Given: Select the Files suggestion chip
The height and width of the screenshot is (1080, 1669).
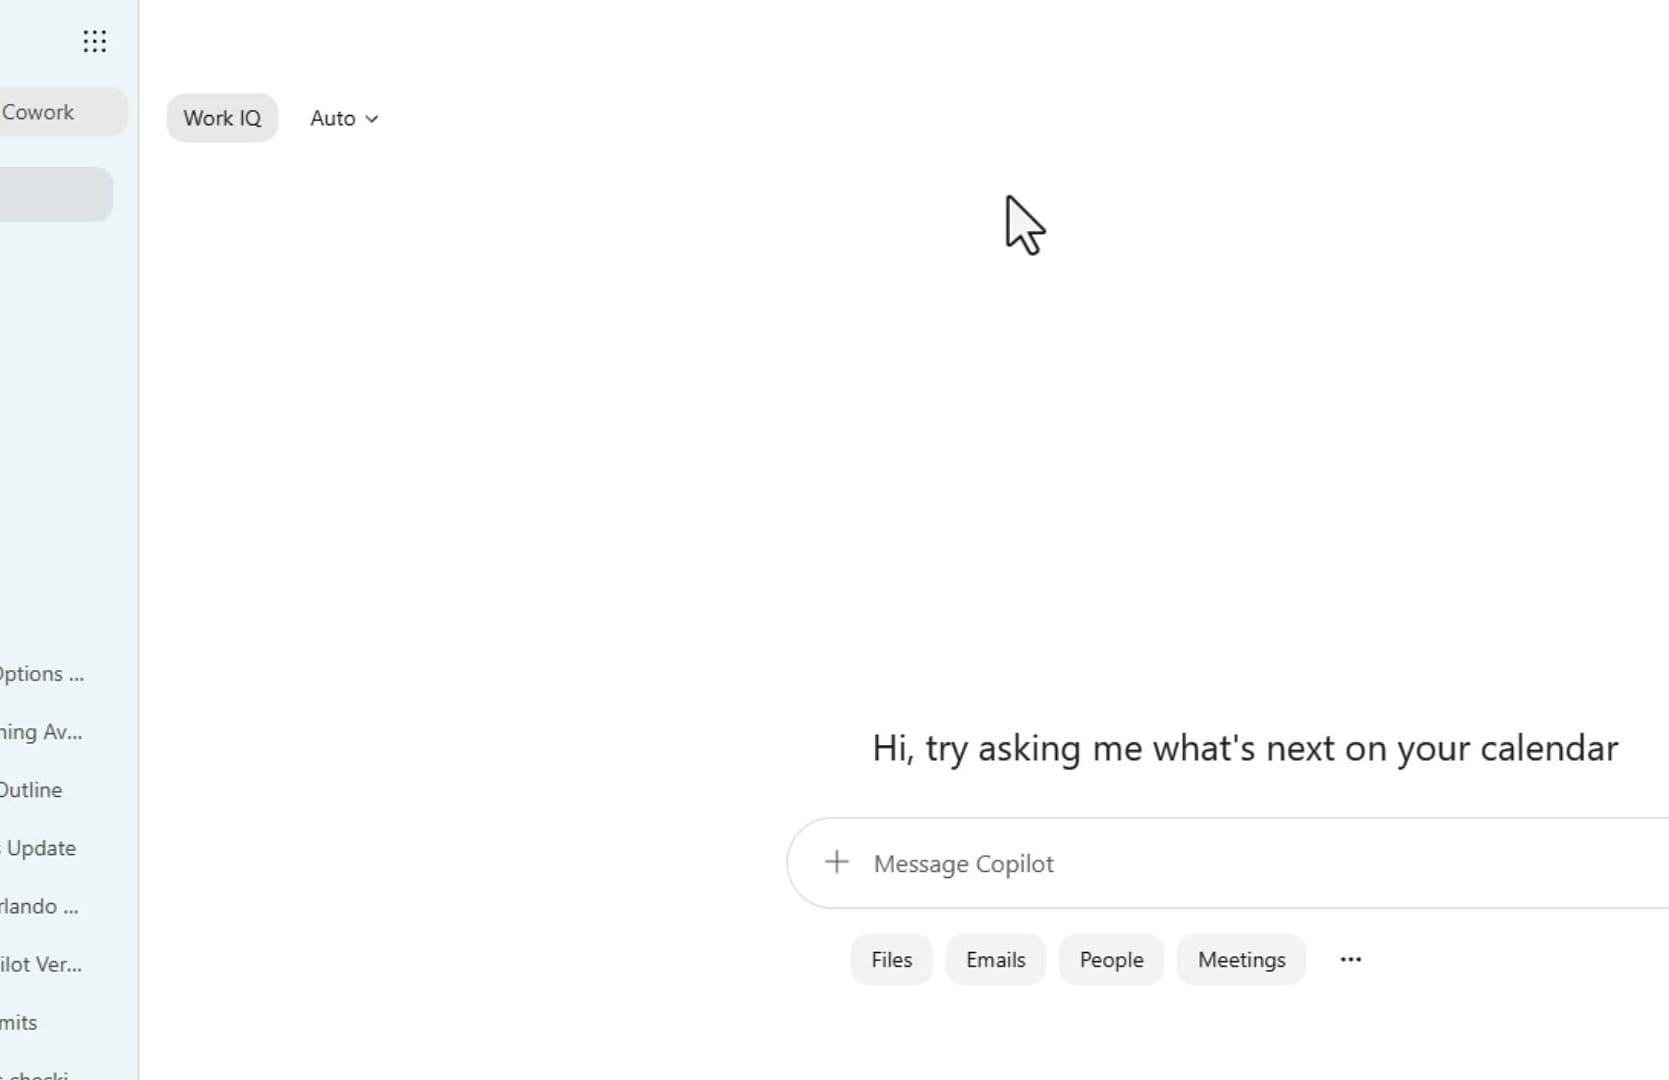Looking at the screenshot, I should pos(891,960).
